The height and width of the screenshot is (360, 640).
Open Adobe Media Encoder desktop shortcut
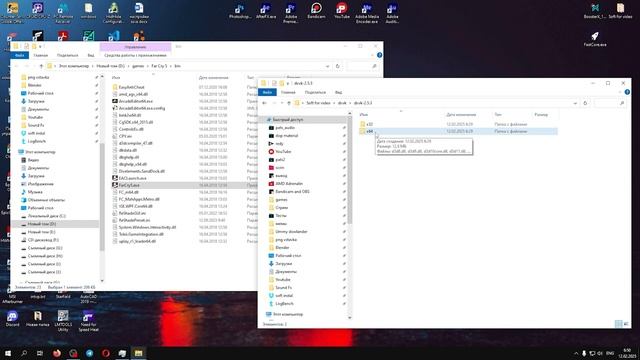367,13
